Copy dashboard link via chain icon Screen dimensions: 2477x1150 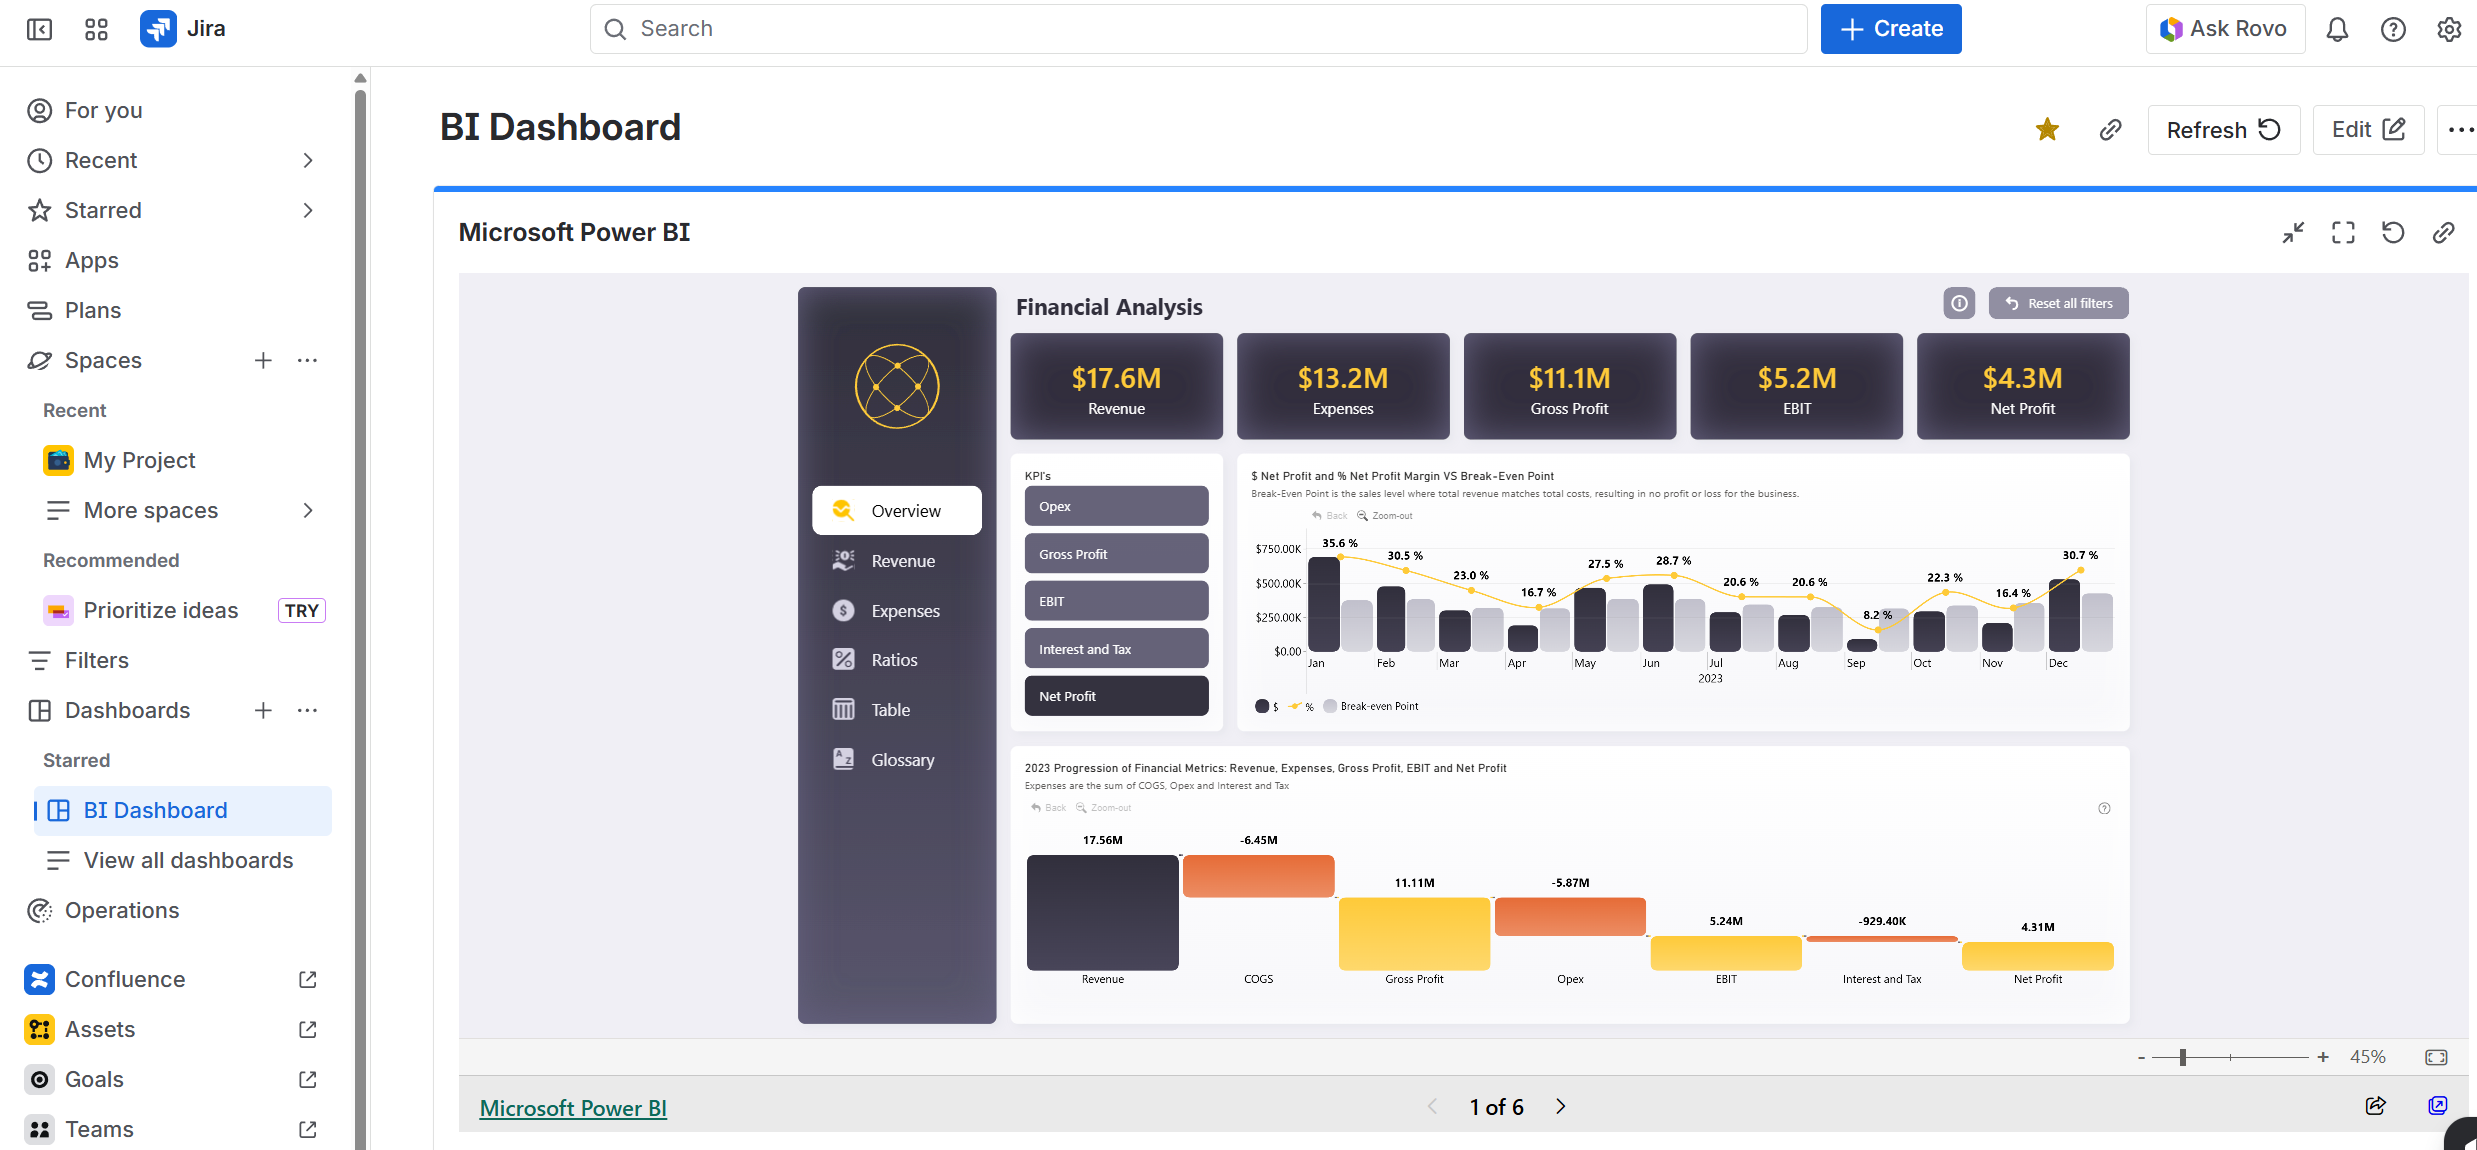click(x=2110, y=130)
